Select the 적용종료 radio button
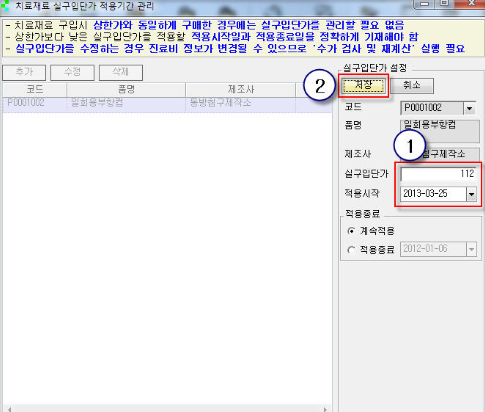This screenshot has width=485, height=412. point(351,250)
